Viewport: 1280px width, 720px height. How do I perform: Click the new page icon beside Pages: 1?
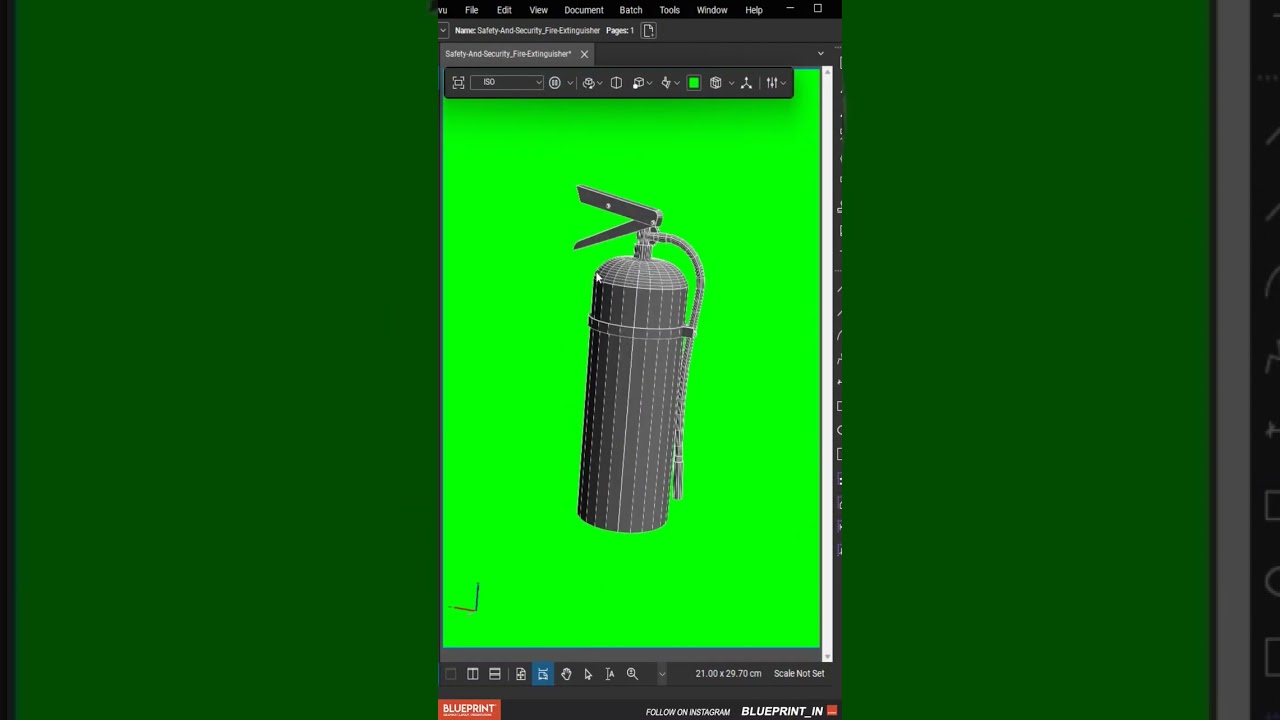pyautogui.click(x=648, y=31)
